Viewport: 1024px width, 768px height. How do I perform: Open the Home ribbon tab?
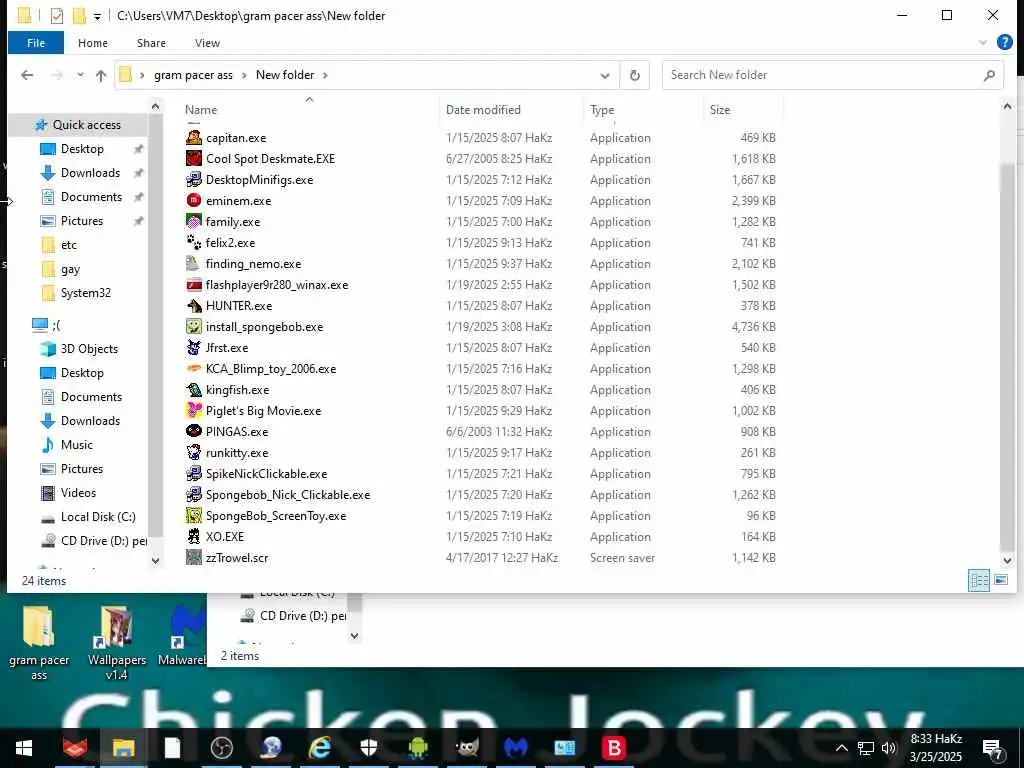pos(93,43)
